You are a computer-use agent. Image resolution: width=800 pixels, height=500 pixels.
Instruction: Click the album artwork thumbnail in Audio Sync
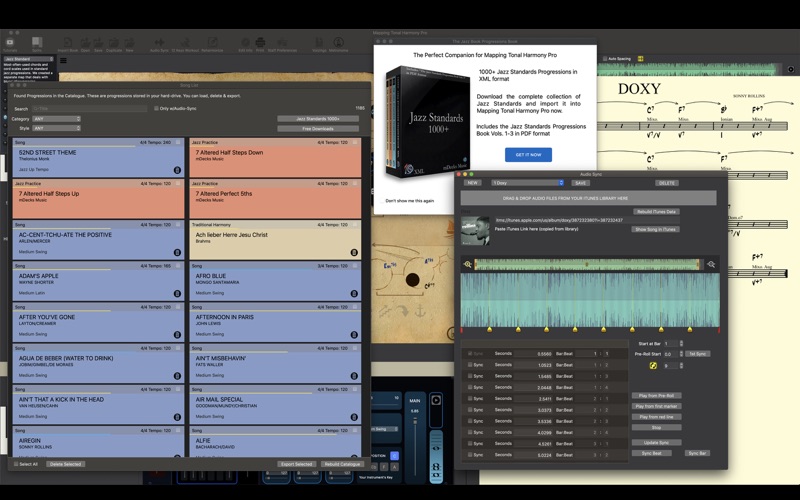pyautogui.click(x=475, y=231)
